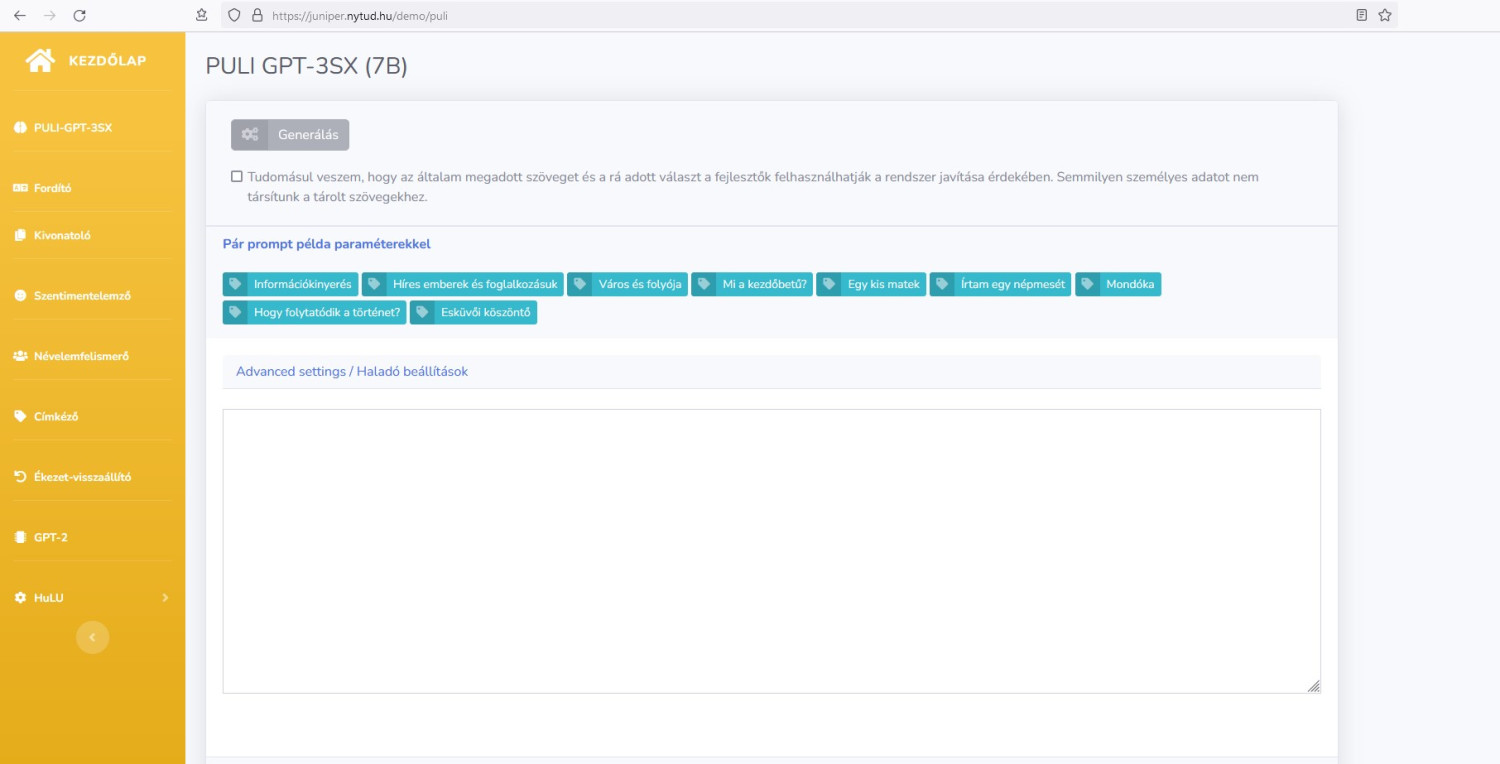Image resolution: width=1500 pixels, height=764 pixels.
Task: Expand Advanced settings / Haladó beállítások
Action: (x=352, y=371)
